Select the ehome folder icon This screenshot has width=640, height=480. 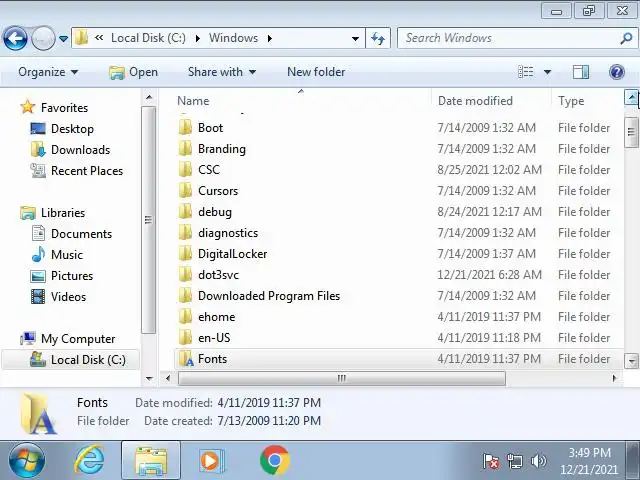click(x=185, y=317)
